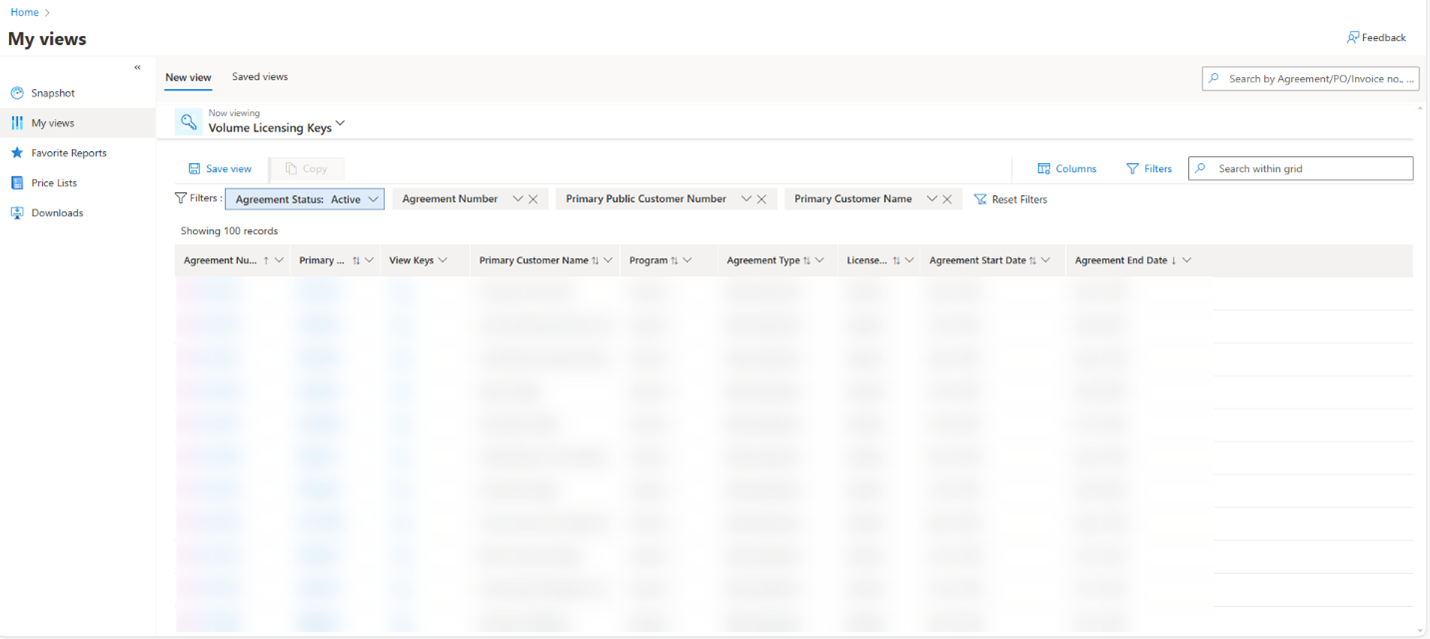Switch to the New view tab
Viewport: 1430px width, 639px height.
(x=188, y=77)
